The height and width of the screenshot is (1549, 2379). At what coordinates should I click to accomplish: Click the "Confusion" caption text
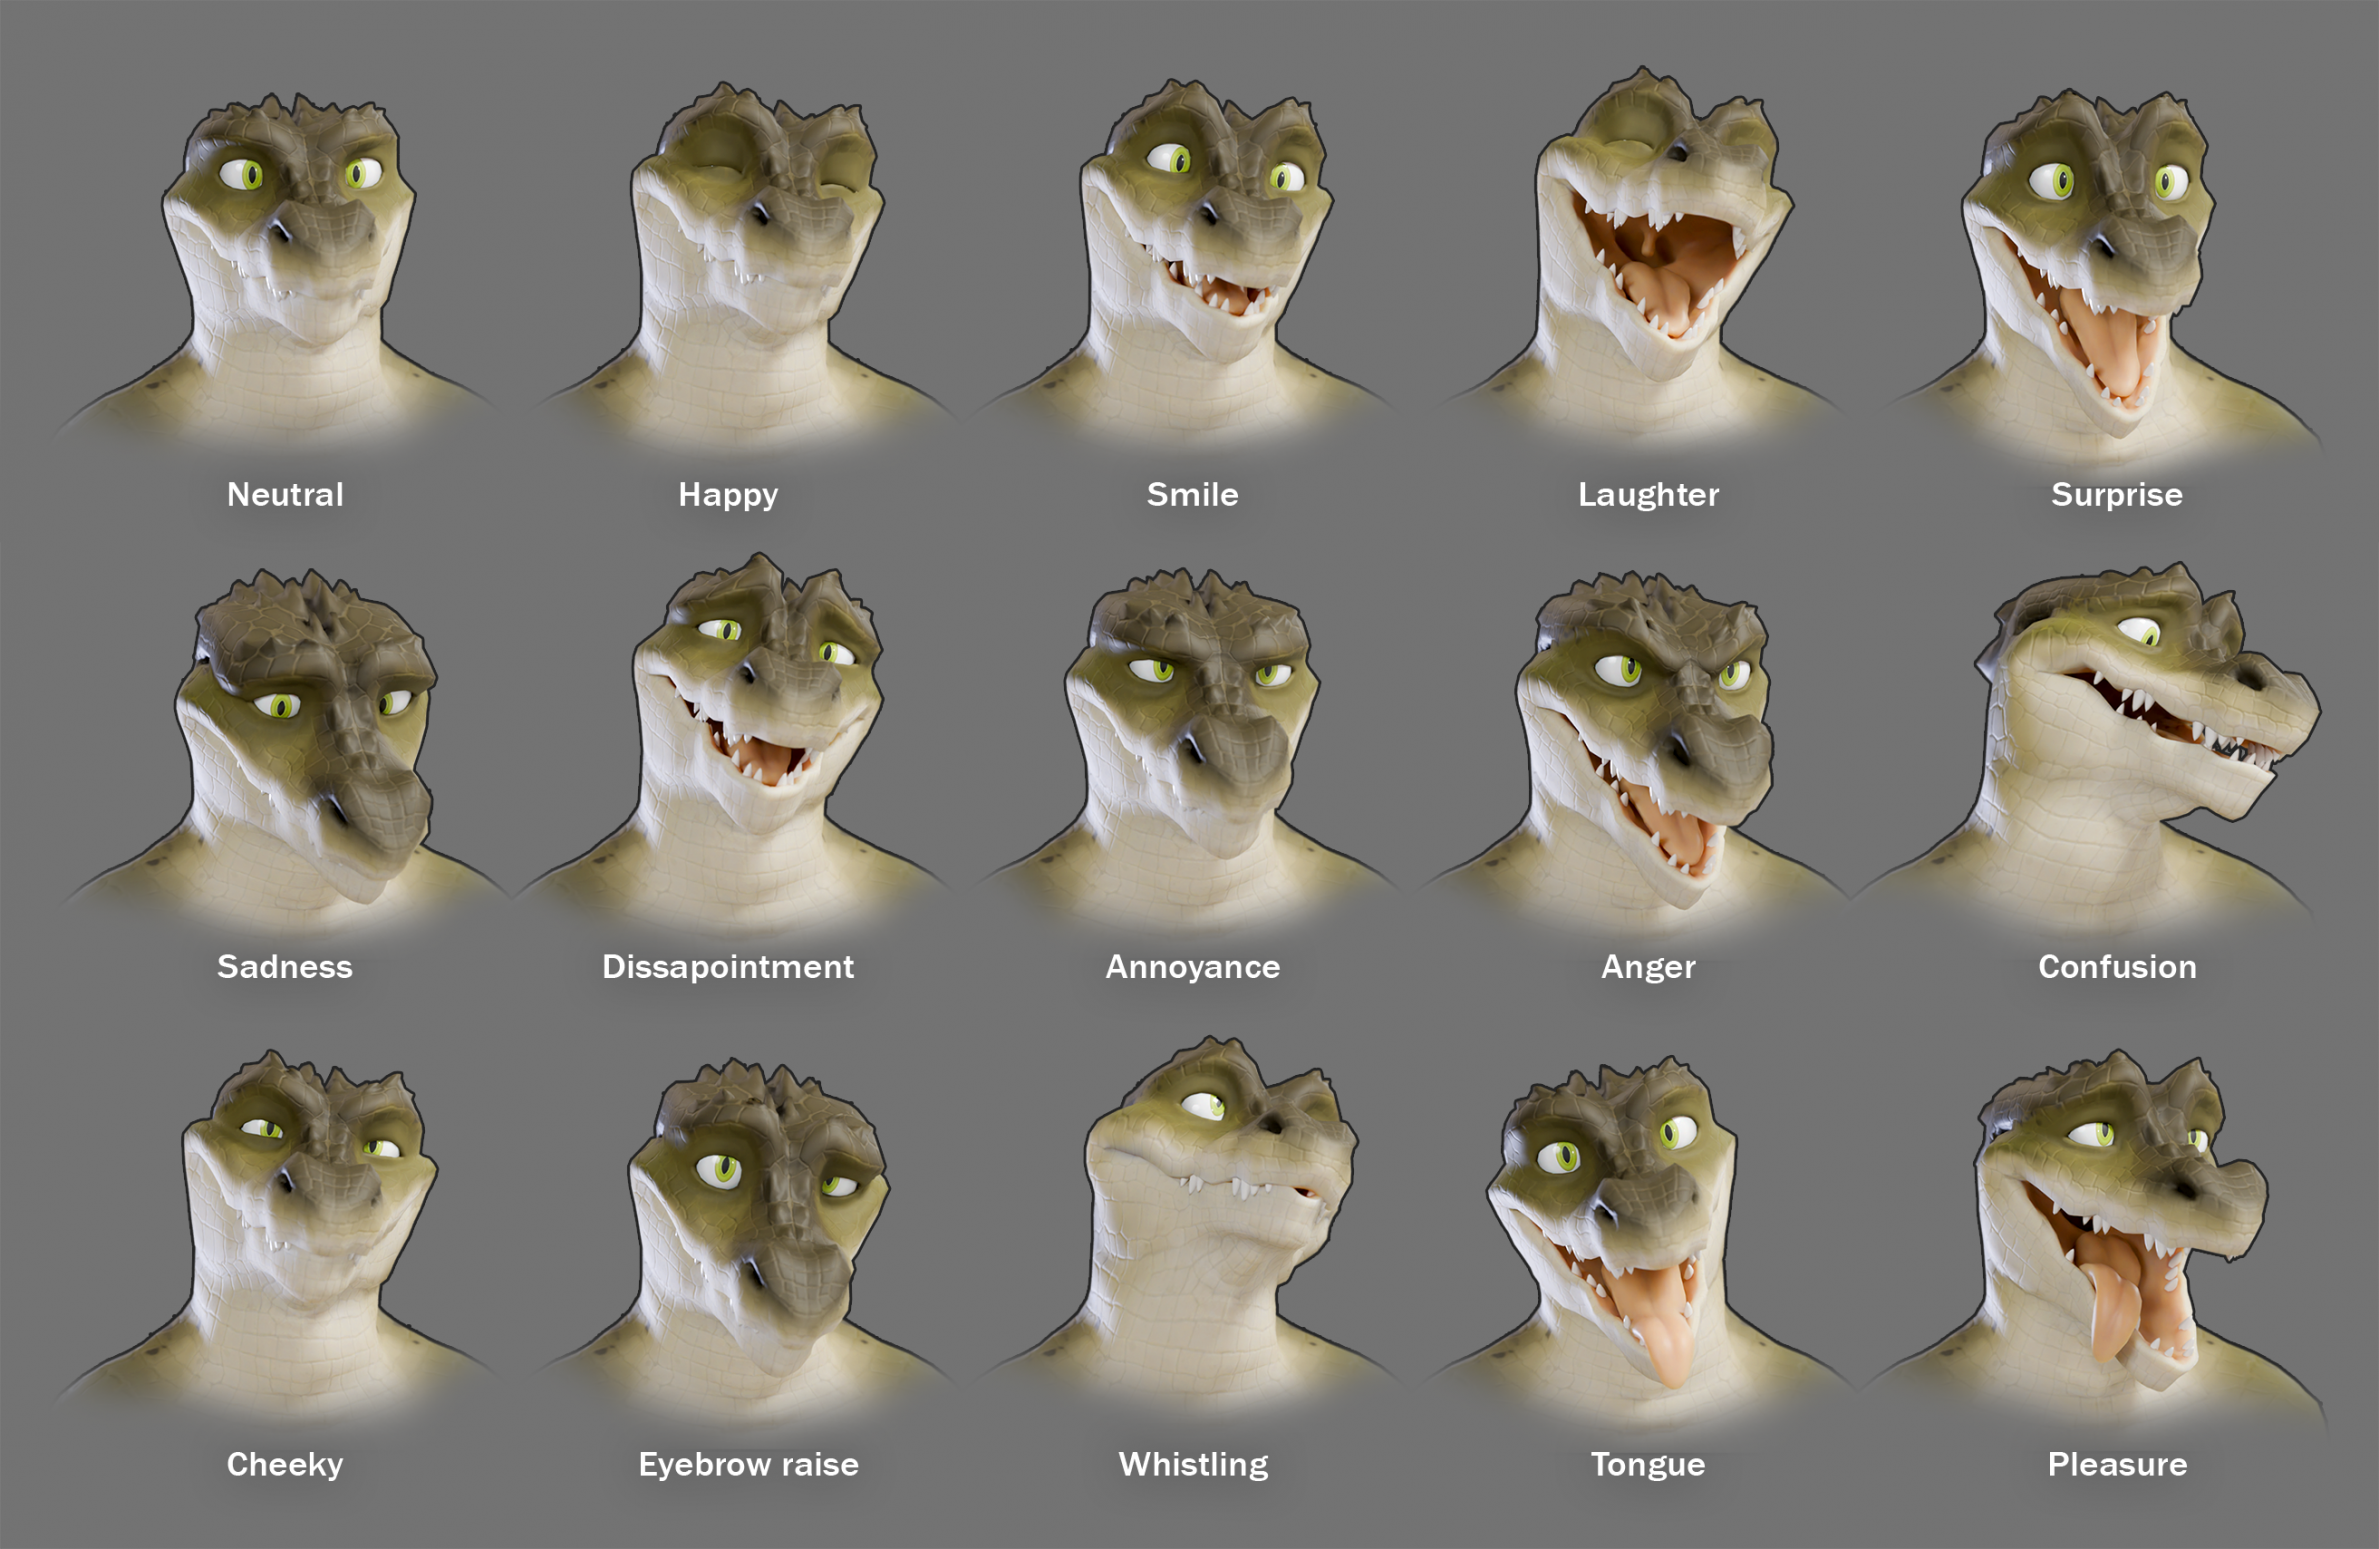[x=2117, y=966]
